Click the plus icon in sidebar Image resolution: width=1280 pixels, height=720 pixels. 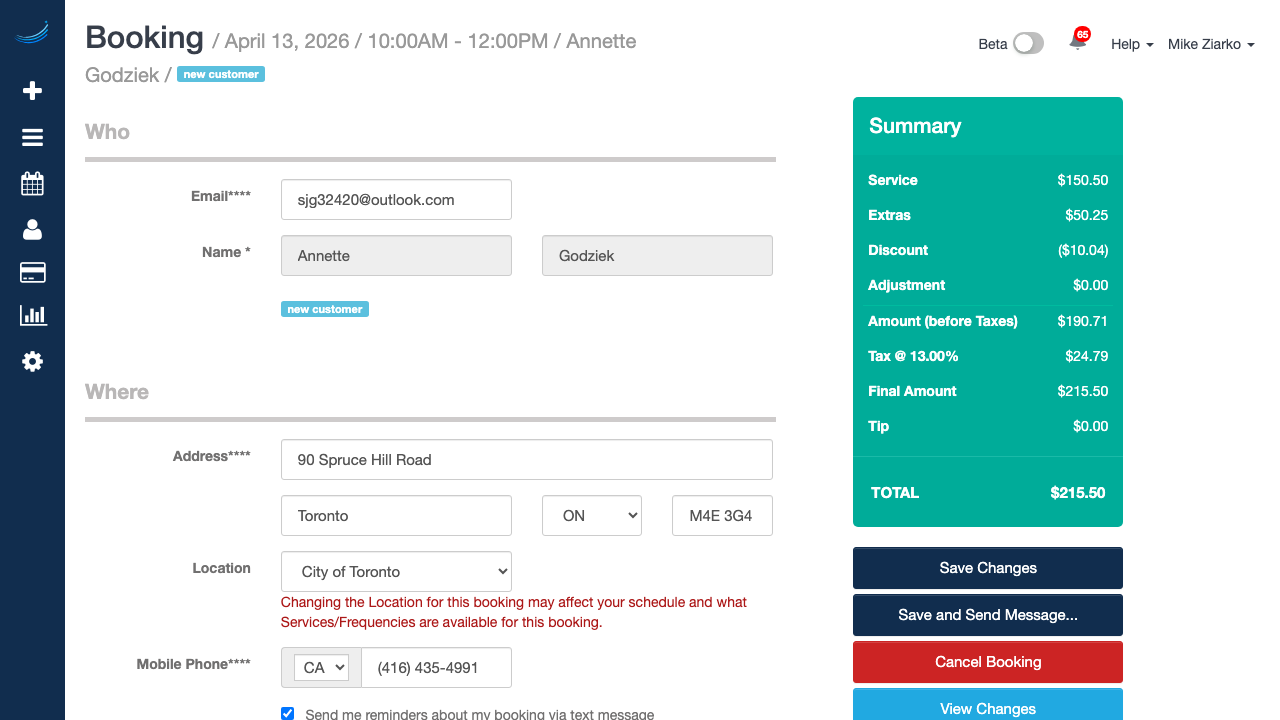coord(32,91)
